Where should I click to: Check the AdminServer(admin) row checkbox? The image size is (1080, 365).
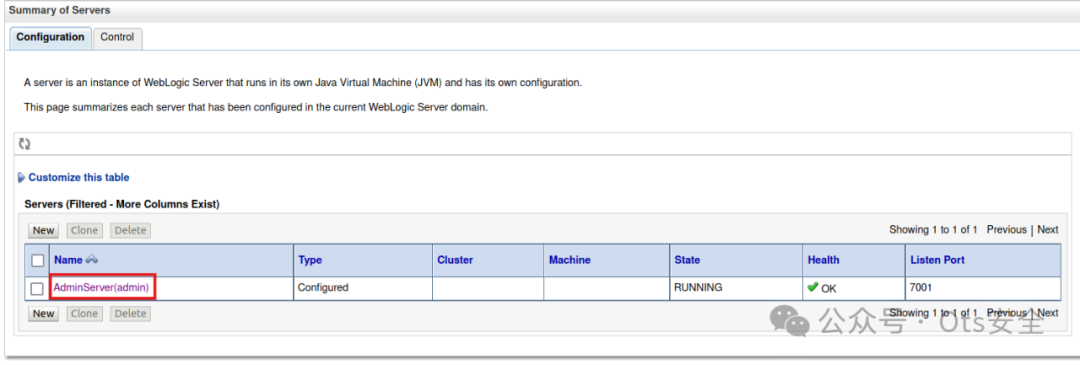coord(38,289)
